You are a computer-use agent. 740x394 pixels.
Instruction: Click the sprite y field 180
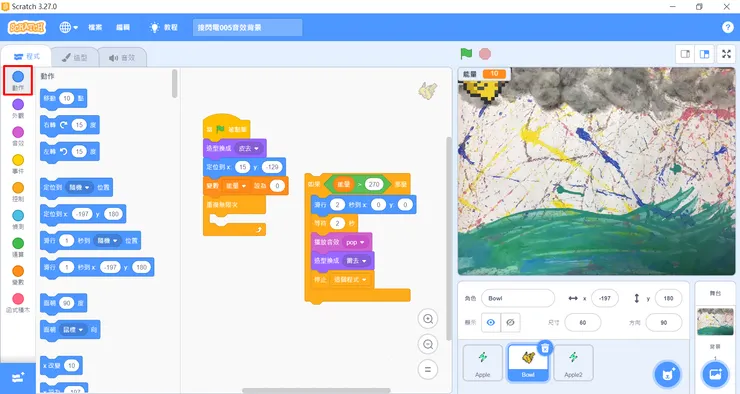(x=668, y=298)
